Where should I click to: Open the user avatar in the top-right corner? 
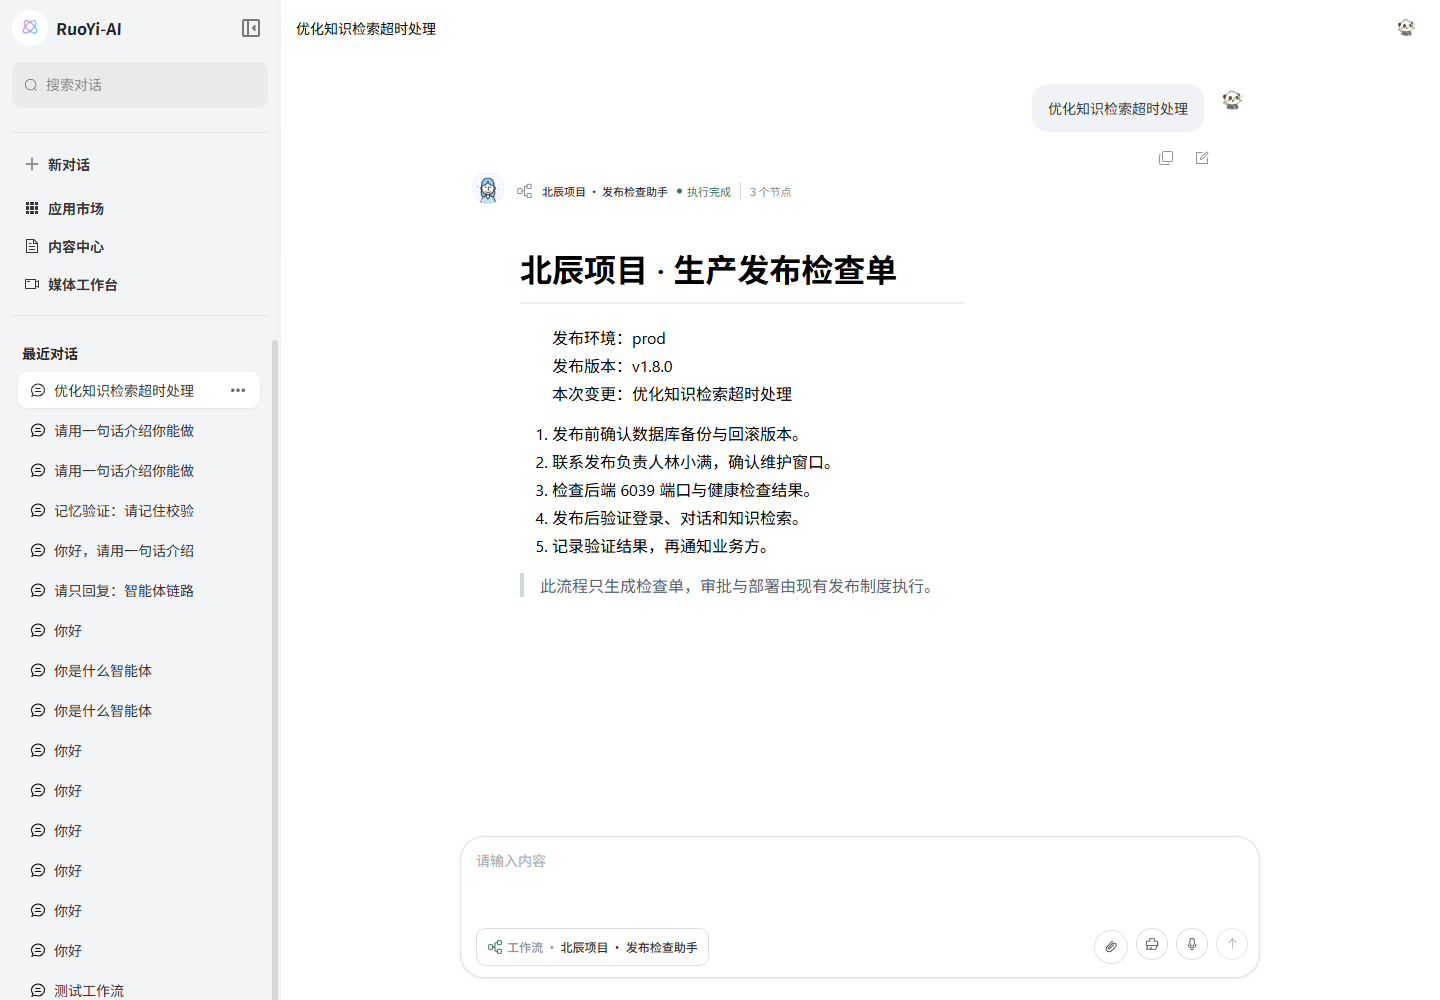1406,28
